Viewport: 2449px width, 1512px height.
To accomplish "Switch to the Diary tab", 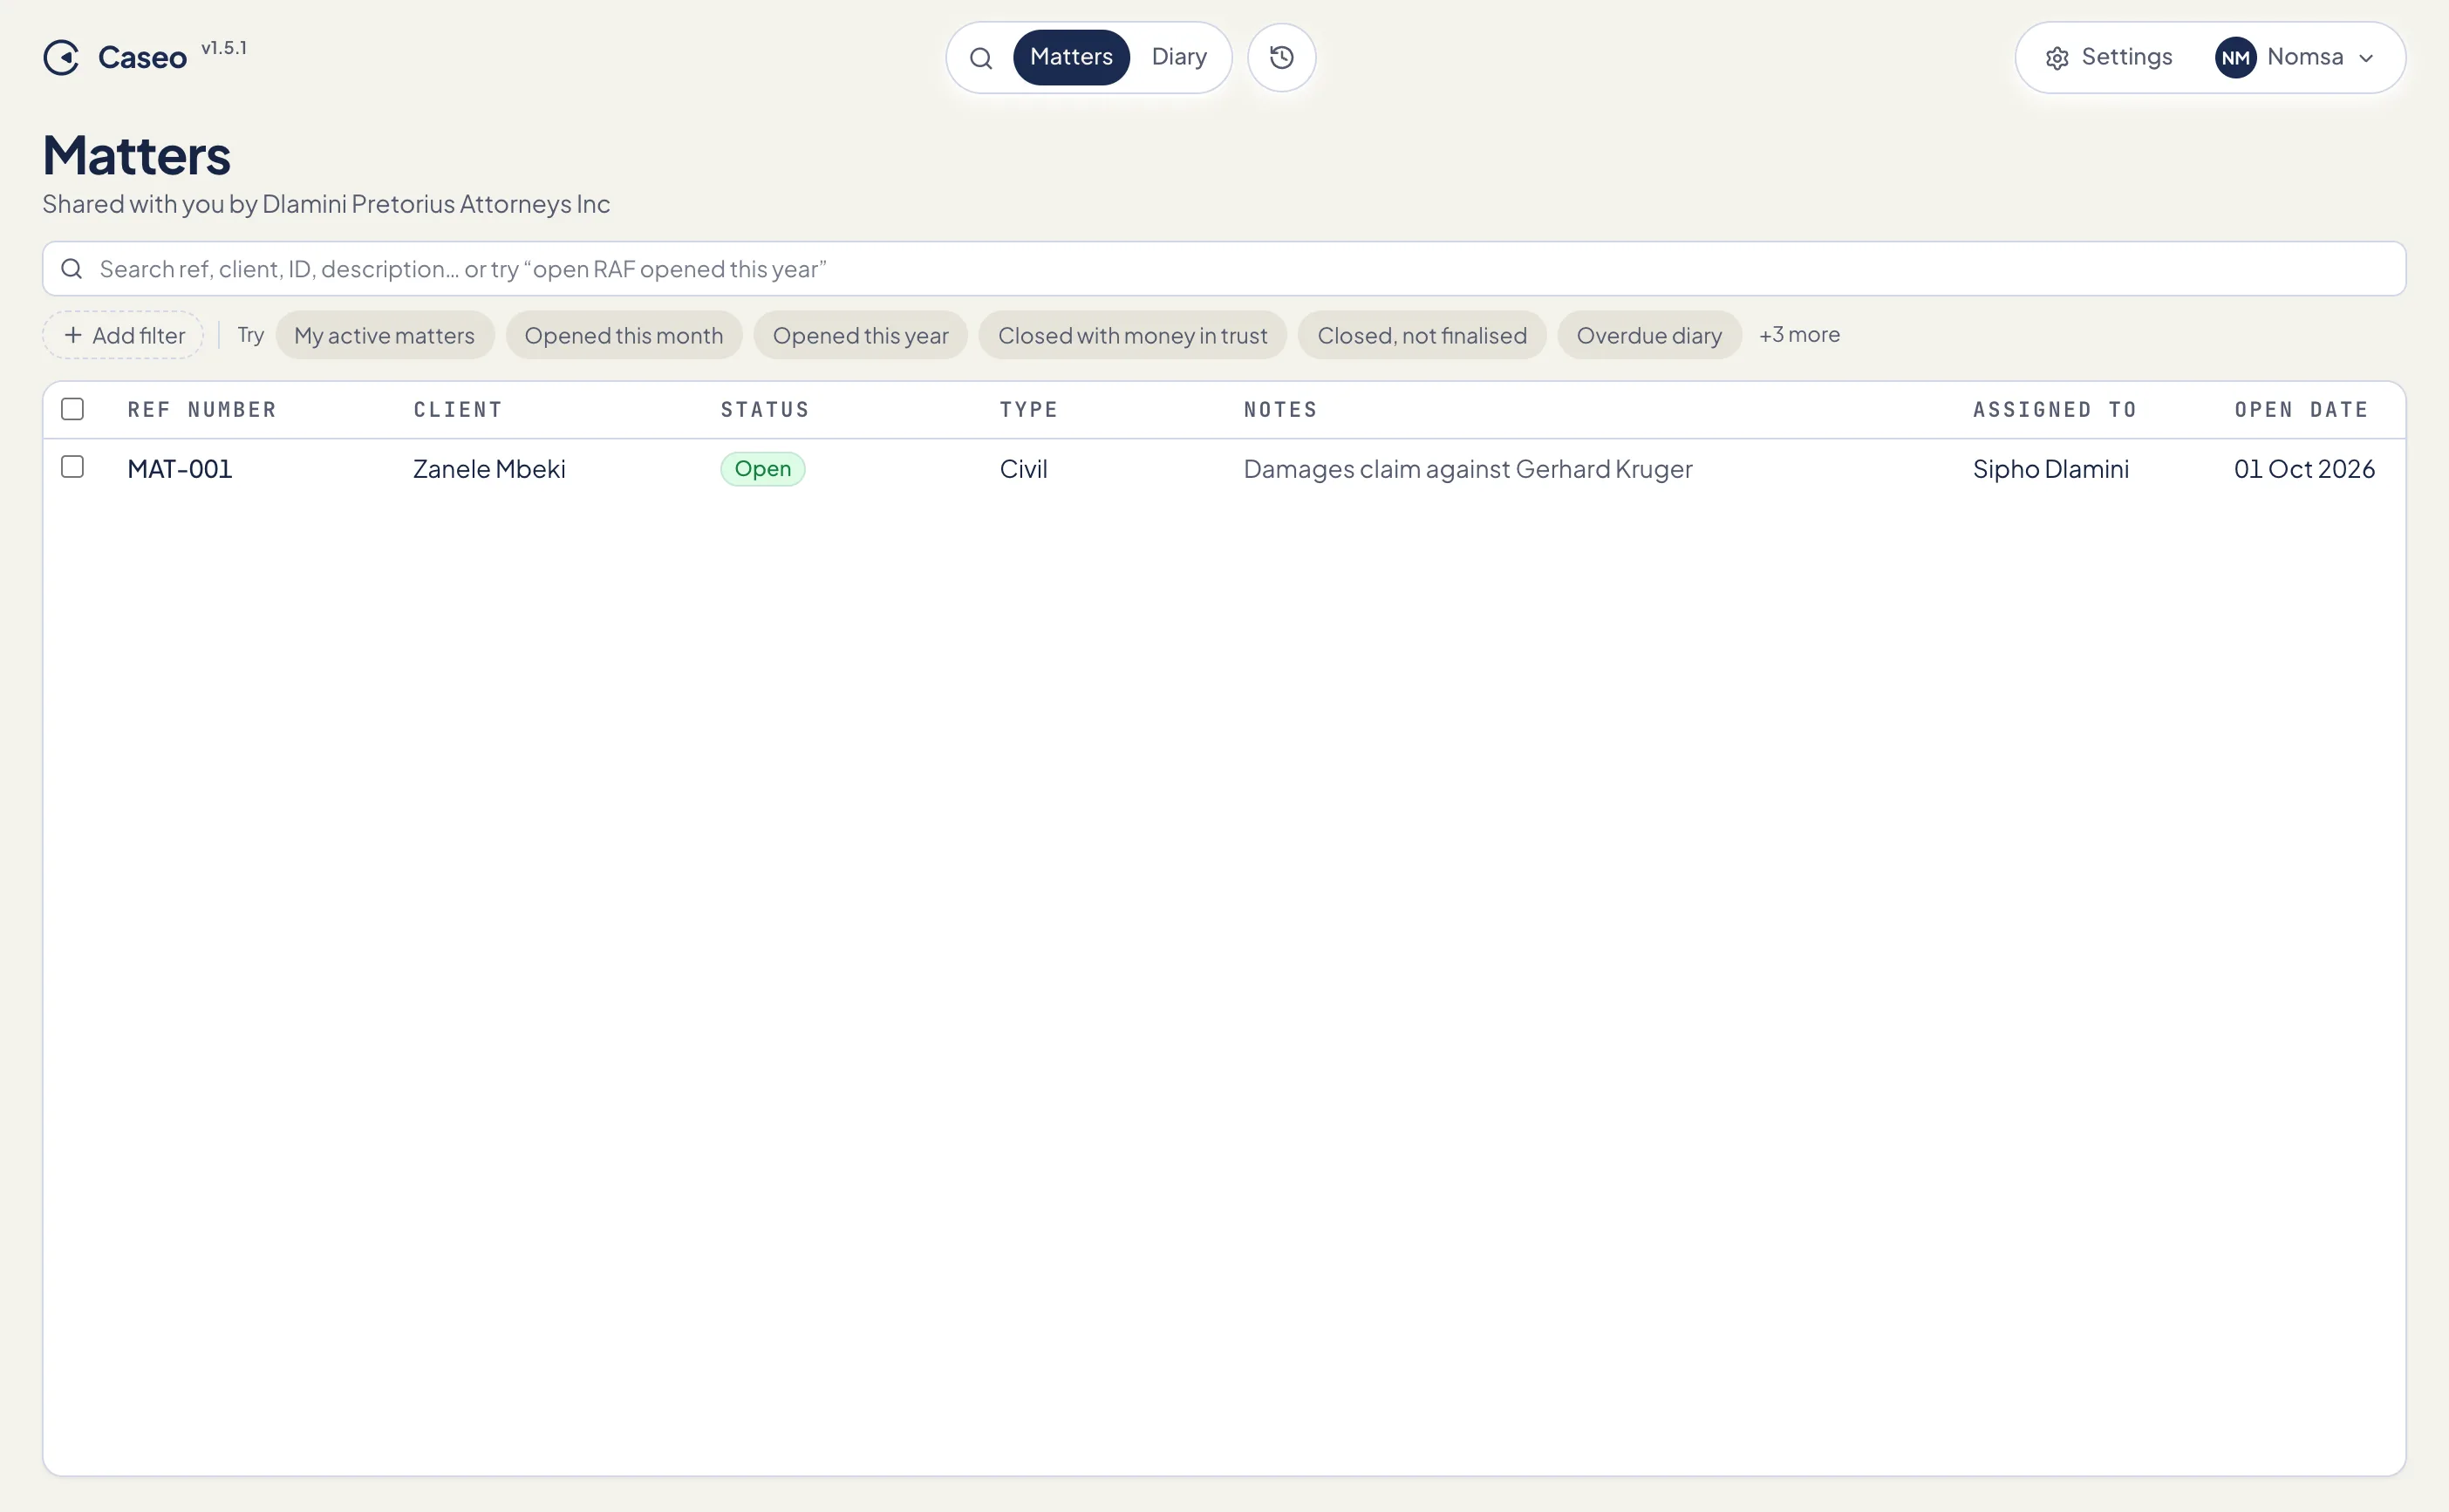I will pos(1179,57).
